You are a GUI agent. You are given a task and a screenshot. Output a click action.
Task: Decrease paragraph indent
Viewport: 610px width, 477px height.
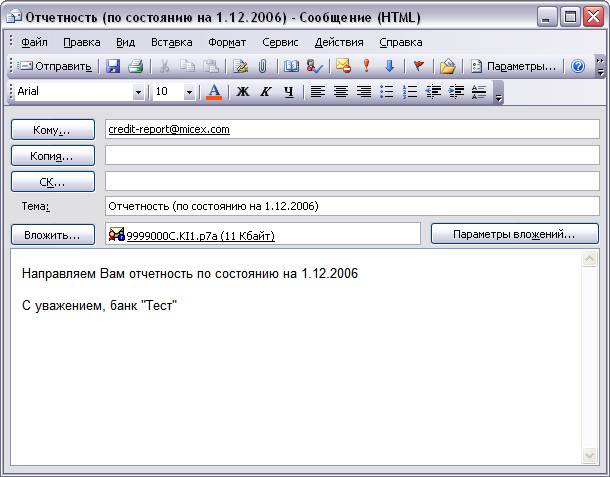433,92
